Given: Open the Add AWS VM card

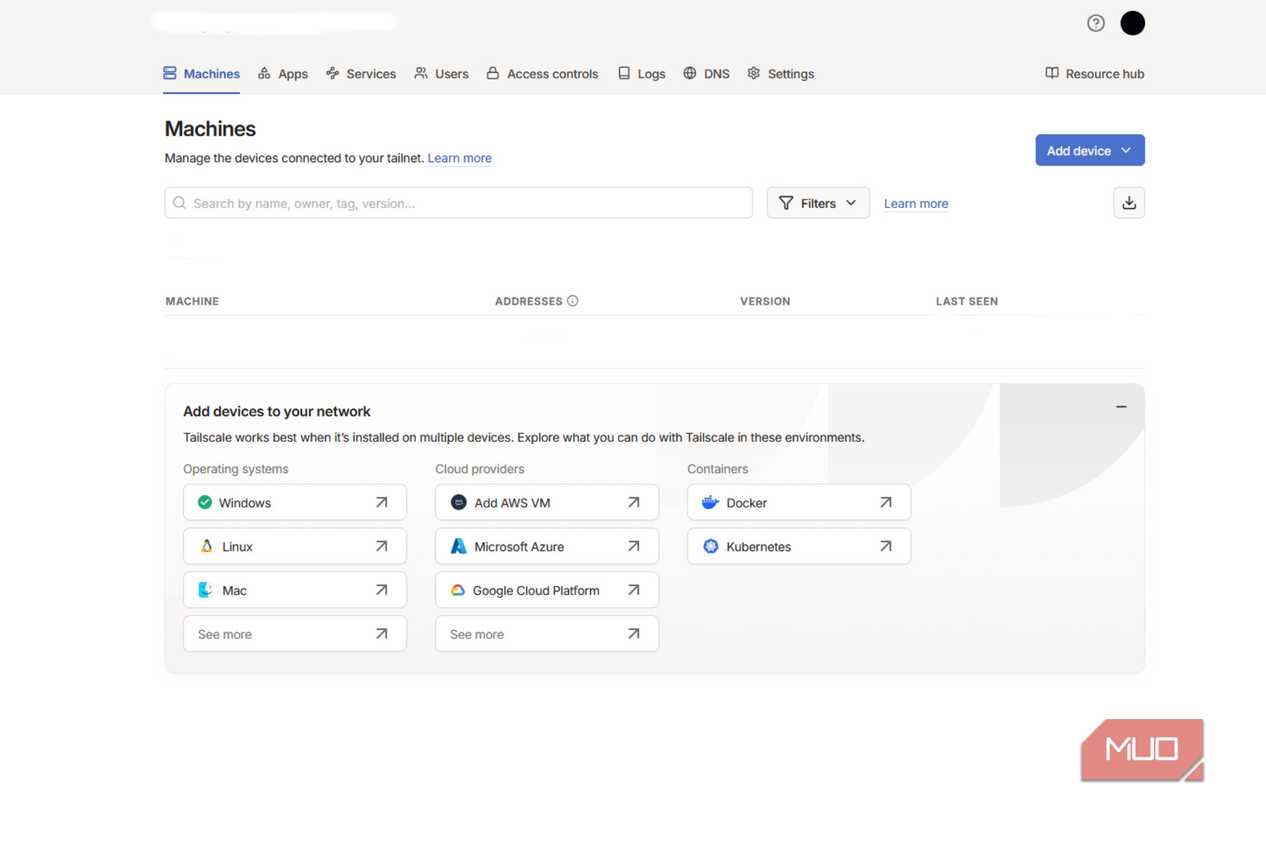Looking at the screenshot, I should click(547, 502).
